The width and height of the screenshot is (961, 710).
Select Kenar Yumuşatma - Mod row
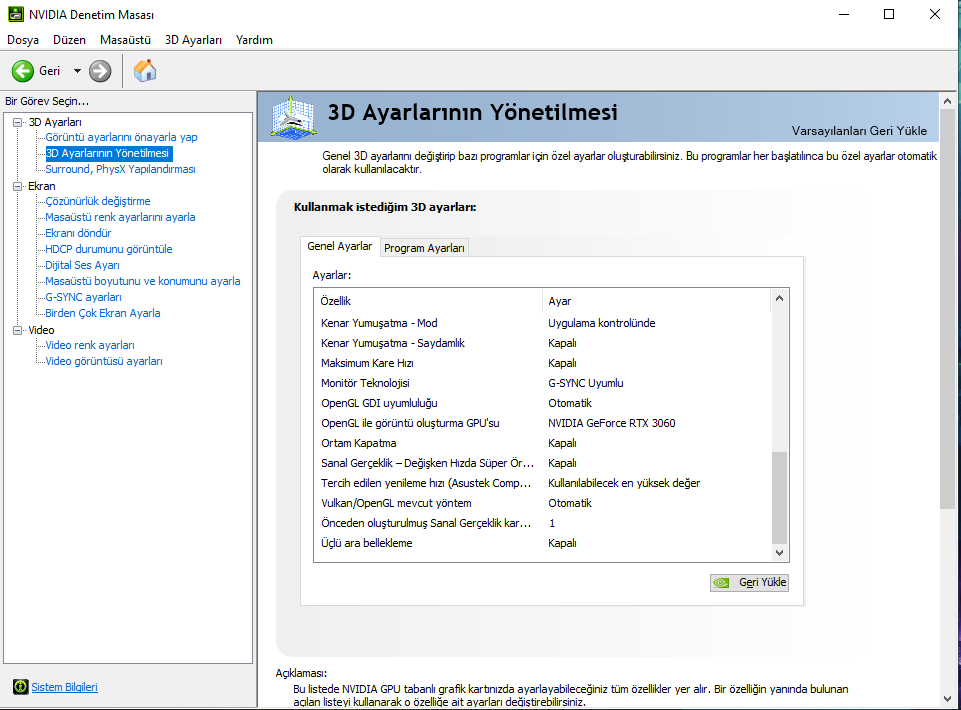coord(542,323)
